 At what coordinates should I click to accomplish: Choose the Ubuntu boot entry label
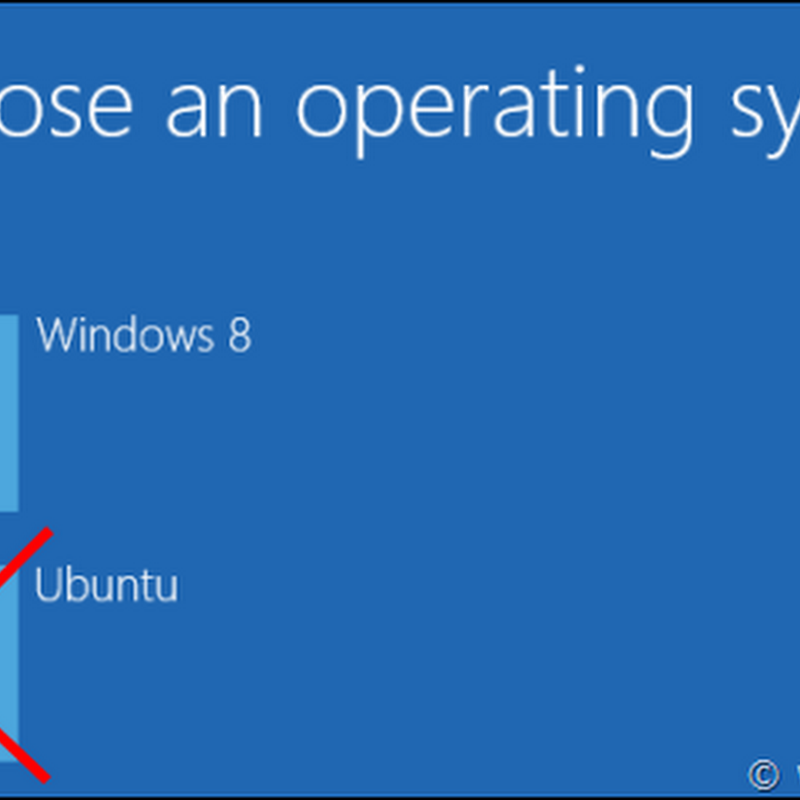point(106,584)
